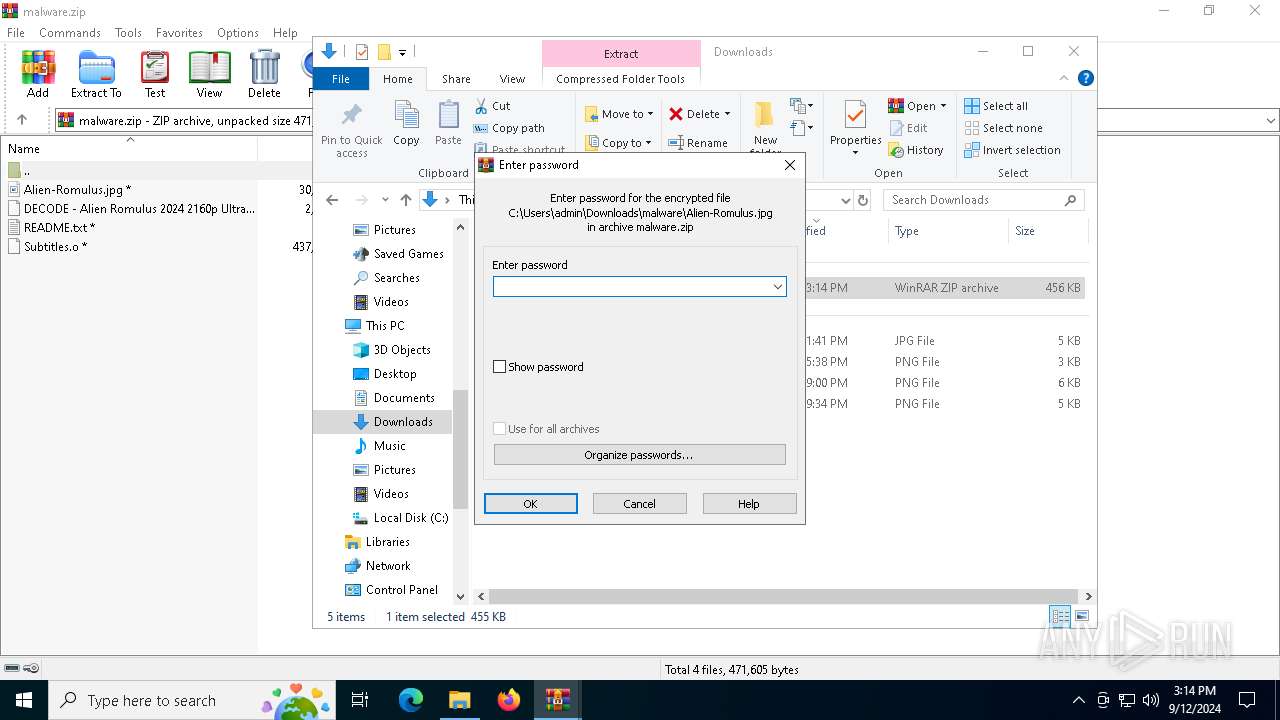This screenshot has width=1280, height=720.
Task: Open the Explorer address bar history dropdown
Action: (846, 200)
